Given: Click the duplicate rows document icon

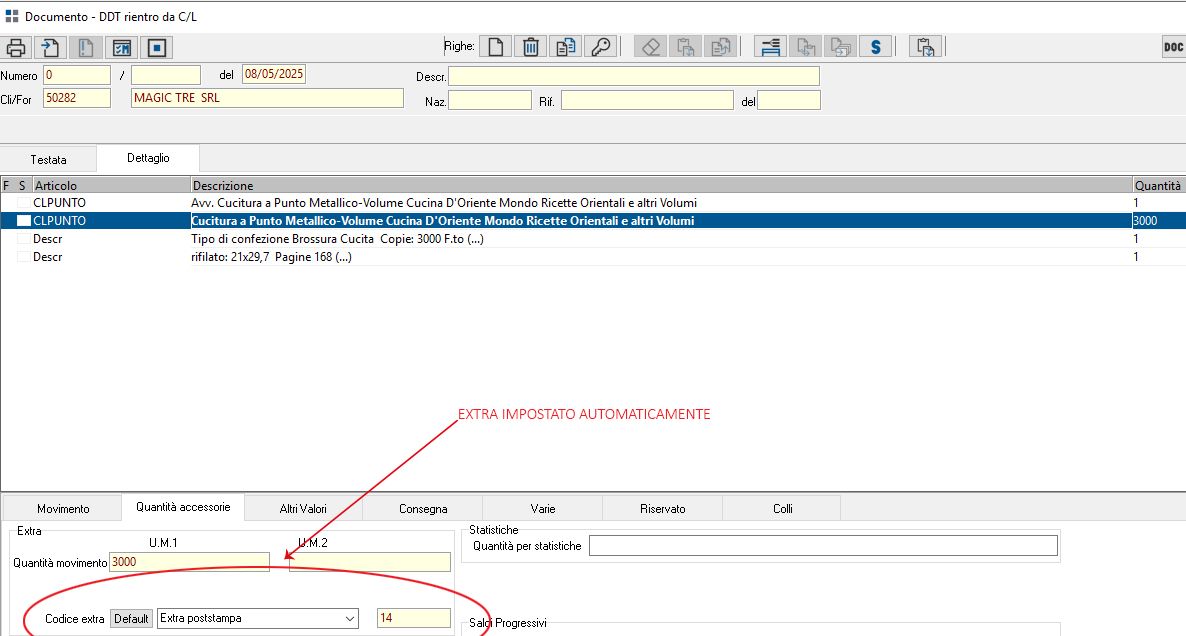Looking at the screenshot, I should [566, 47].
